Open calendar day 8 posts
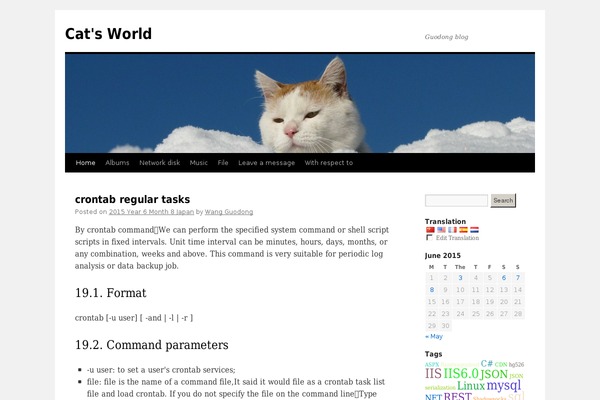 tap(432, 290)
